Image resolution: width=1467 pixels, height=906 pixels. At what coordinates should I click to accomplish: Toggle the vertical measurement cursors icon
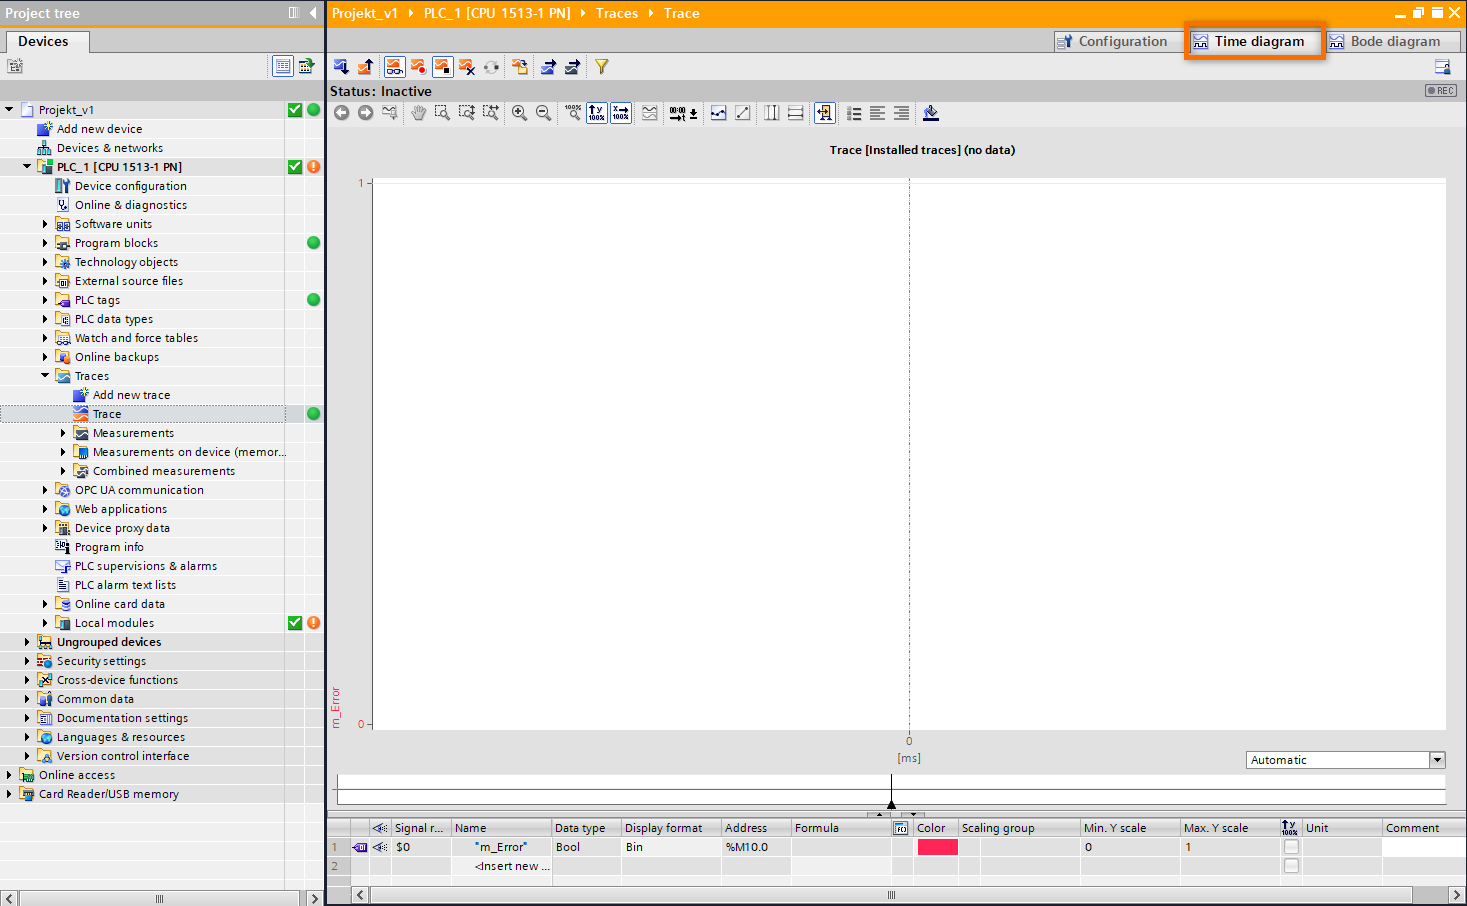[x=771, y=113]
